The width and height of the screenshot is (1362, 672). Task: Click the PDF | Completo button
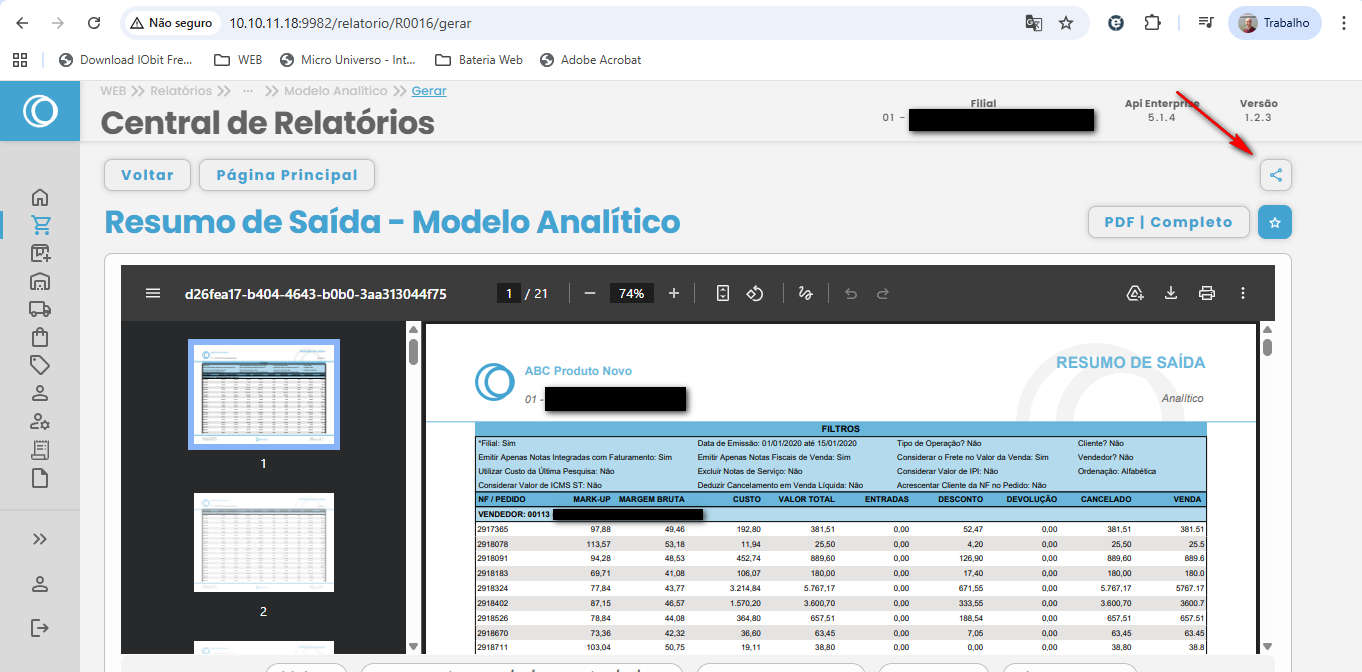tap(1168, 222)
